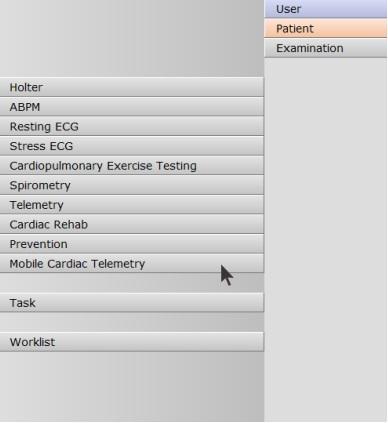
Task: Click the gap between Mobile Cardiac Telemetry and Task
Action: (x=132, y=283)
